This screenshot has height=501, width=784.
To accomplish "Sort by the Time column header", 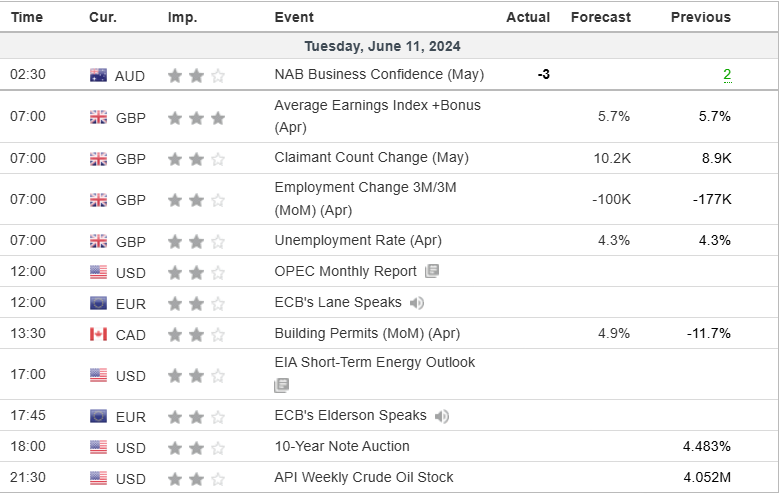I will [x=27, y=17].
